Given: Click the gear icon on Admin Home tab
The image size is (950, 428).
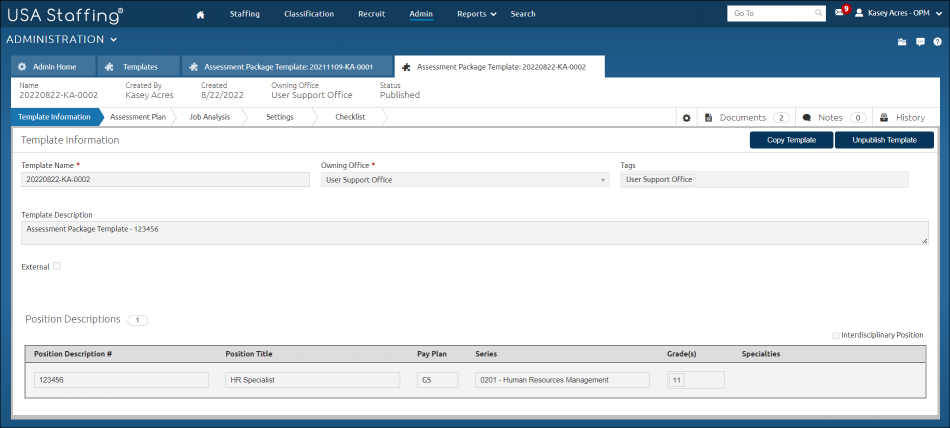Looking at the screenshot, I should click(22, 67).
